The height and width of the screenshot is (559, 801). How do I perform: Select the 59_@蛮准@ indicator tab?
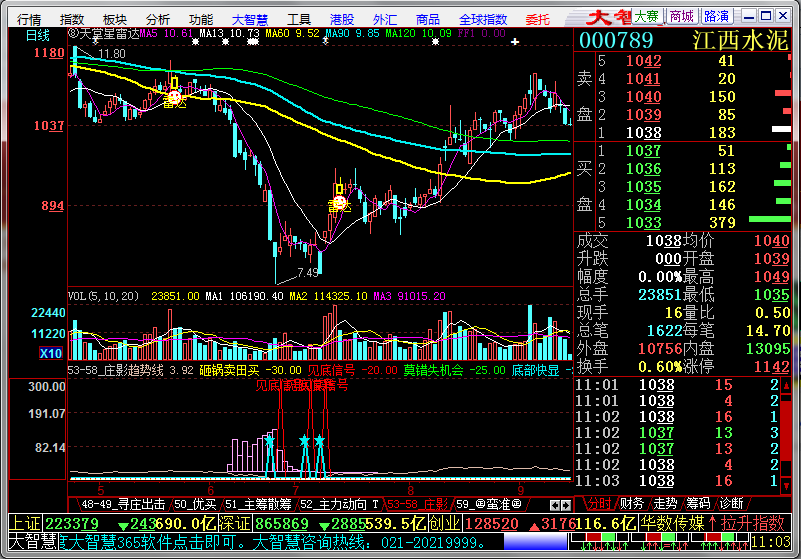click(488, 504)
